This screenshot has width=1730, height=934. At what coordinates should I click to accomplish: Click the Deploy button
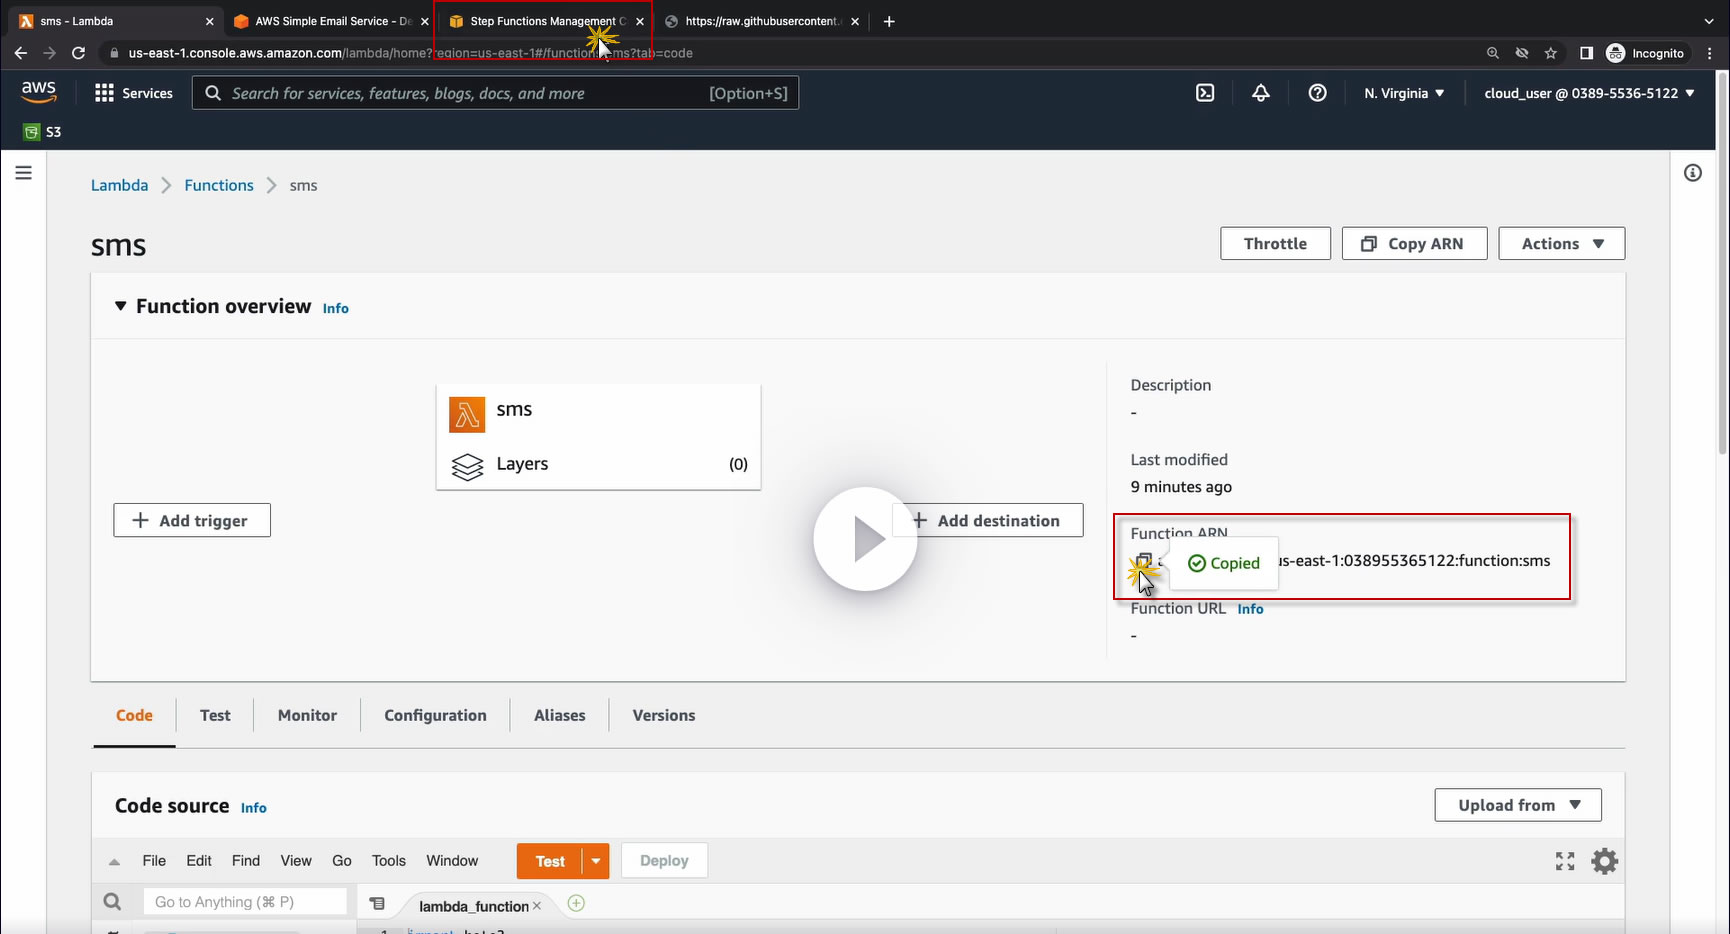click(x=664, y=861)
